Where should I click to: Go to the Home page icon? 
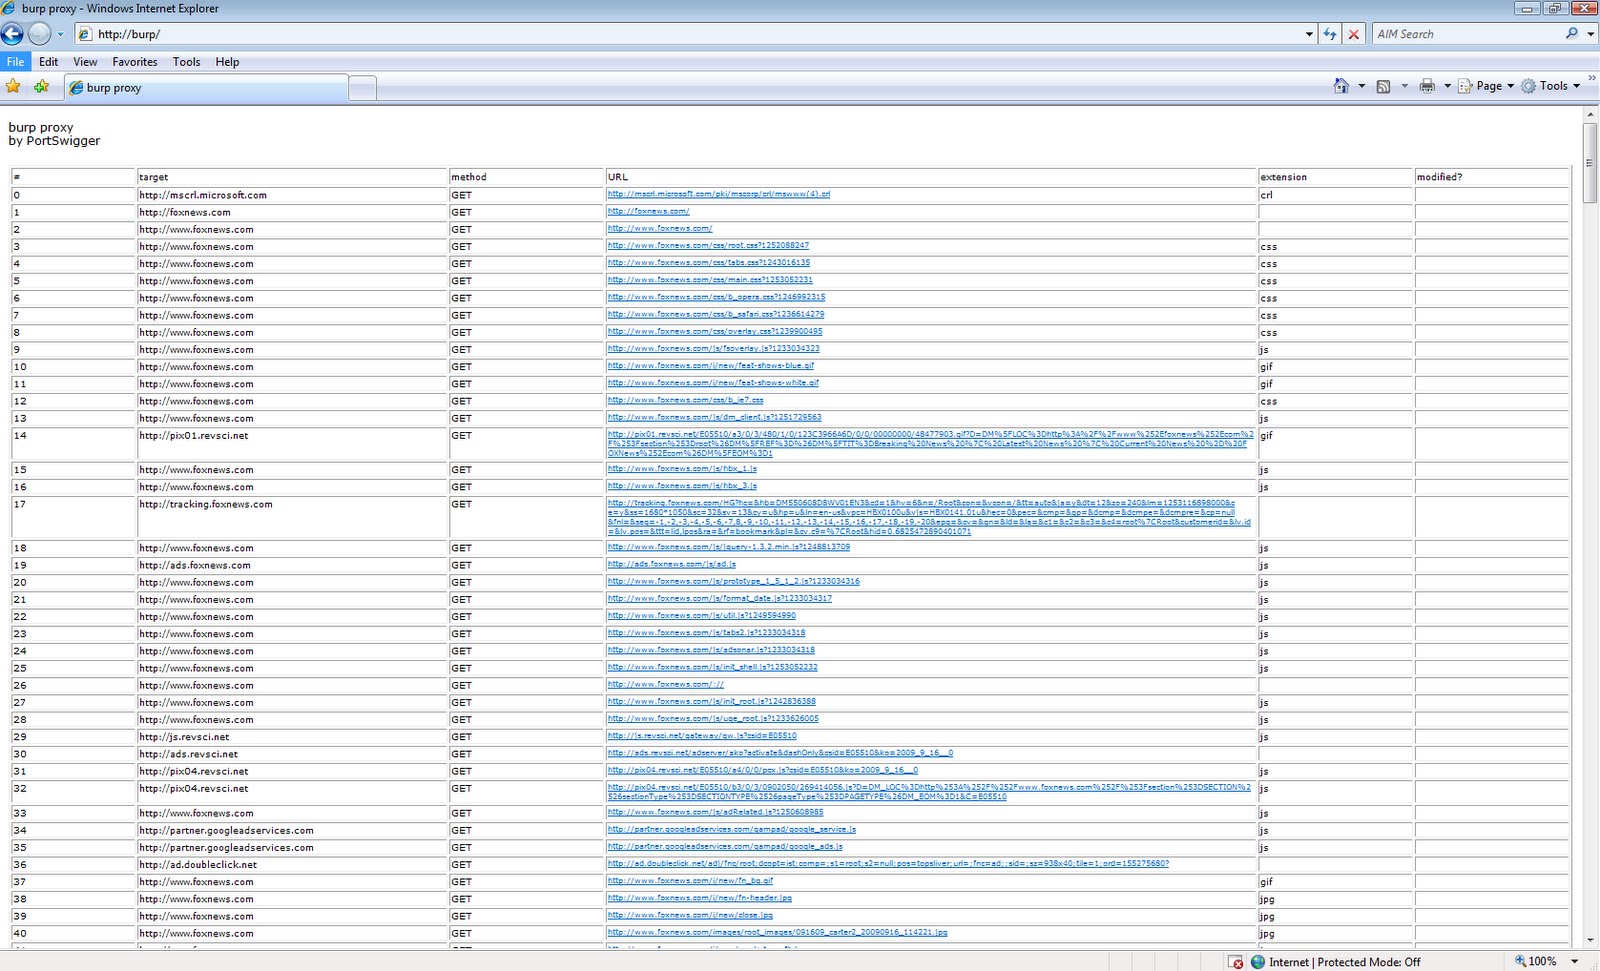(1341, 86)
